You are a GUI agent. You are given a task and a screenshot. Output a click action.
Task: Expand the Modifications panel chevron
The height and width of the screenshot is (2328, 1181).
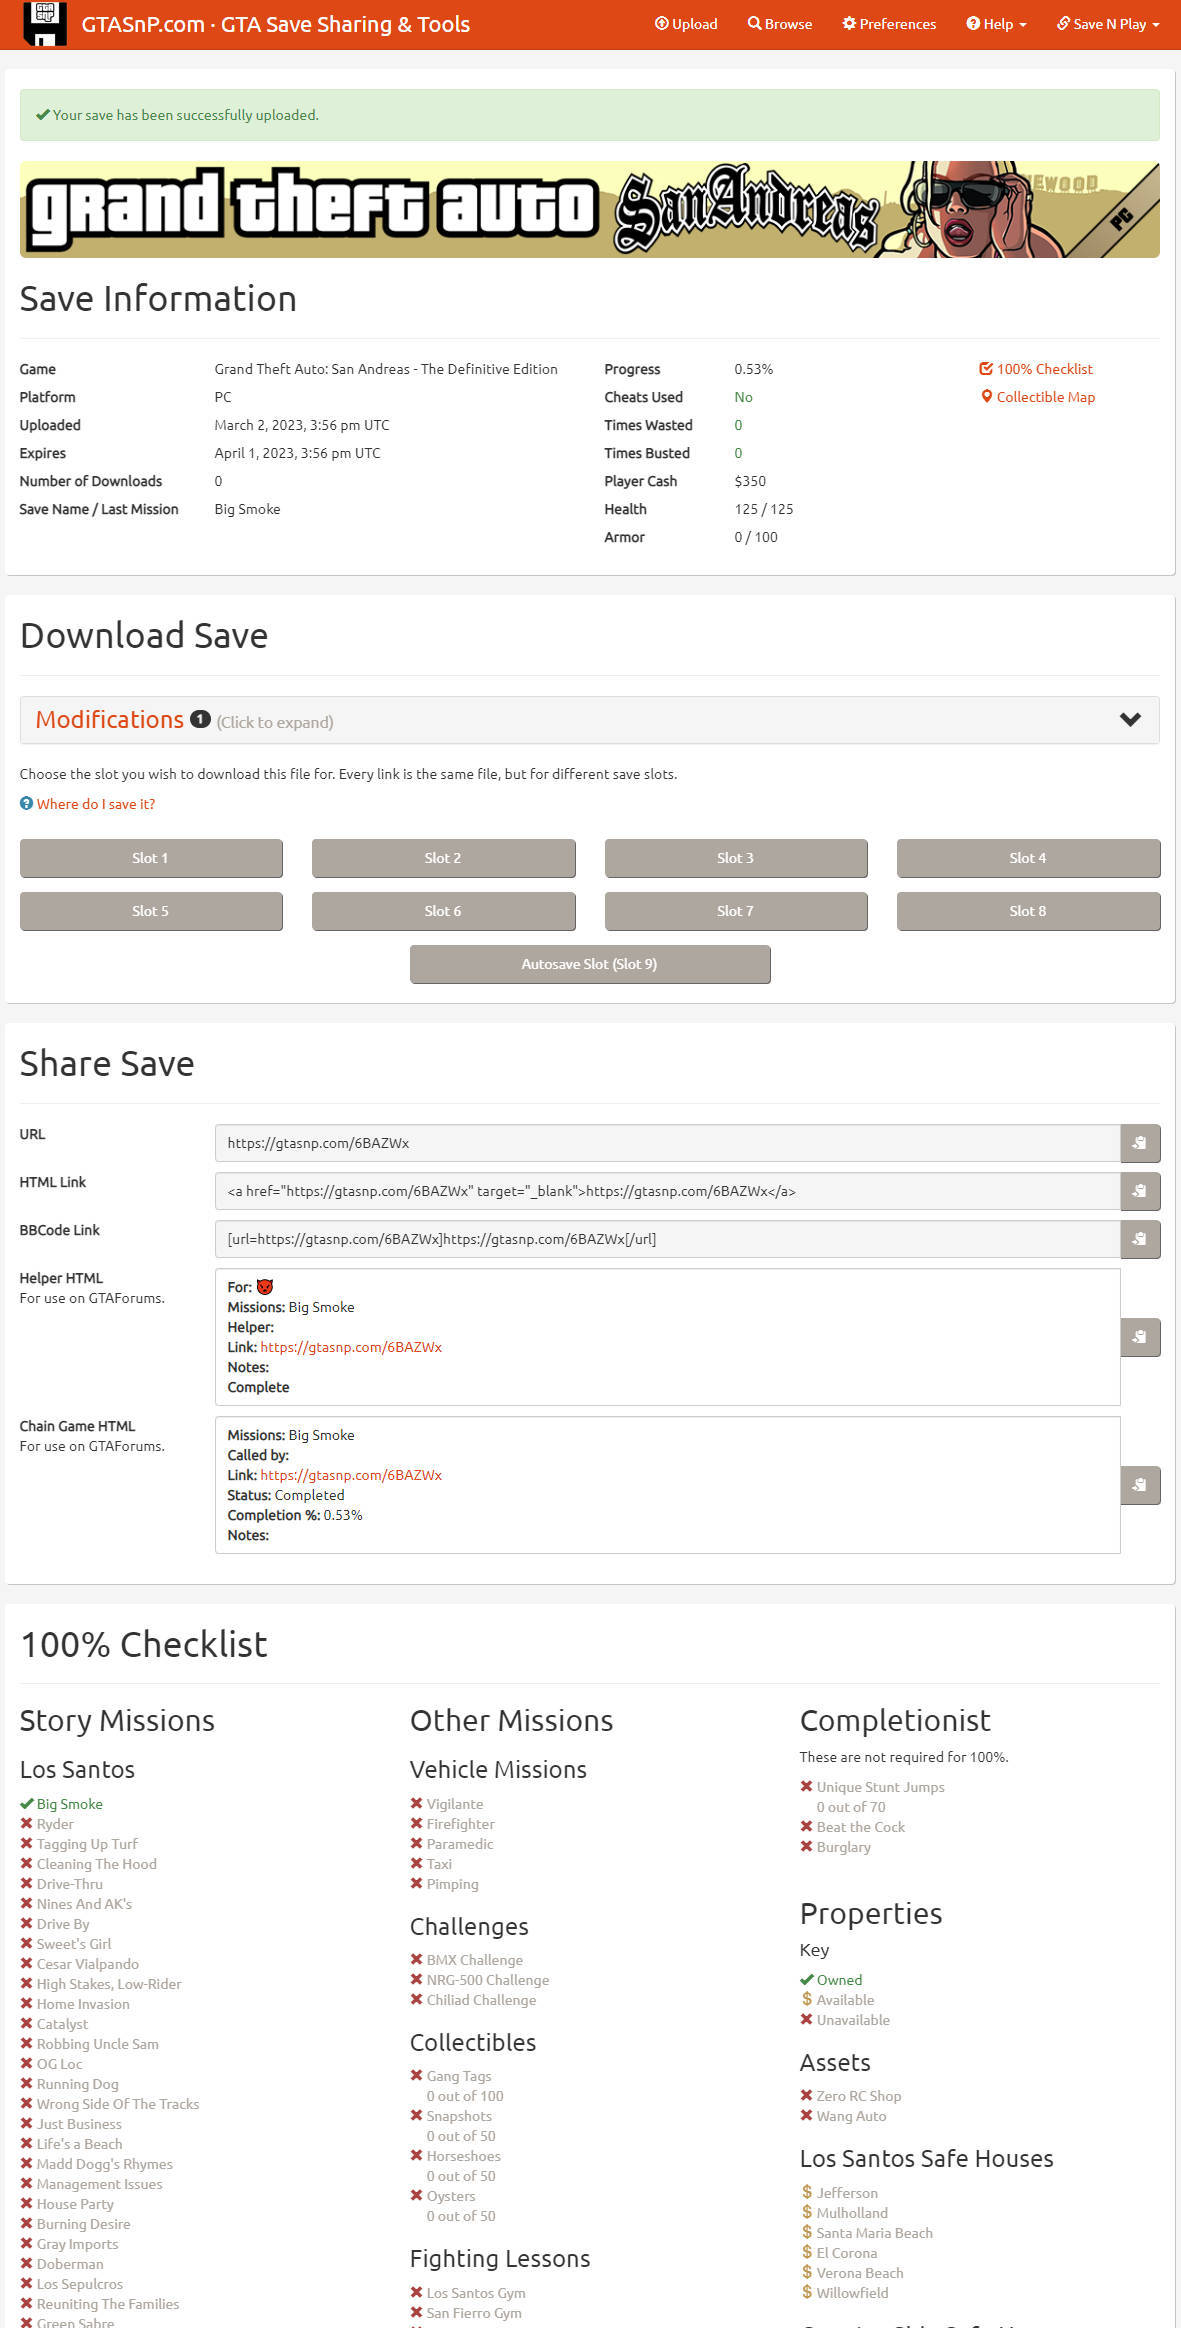1130,720
